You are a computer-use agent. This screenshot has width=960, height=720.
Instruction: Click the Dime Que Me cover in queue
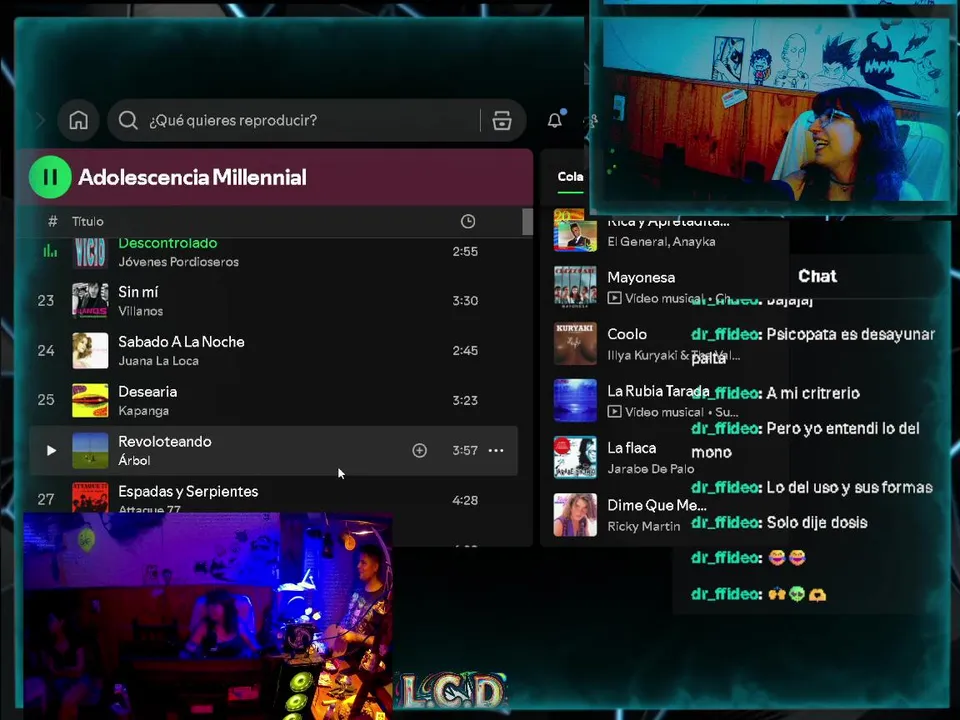coord(575,515)
